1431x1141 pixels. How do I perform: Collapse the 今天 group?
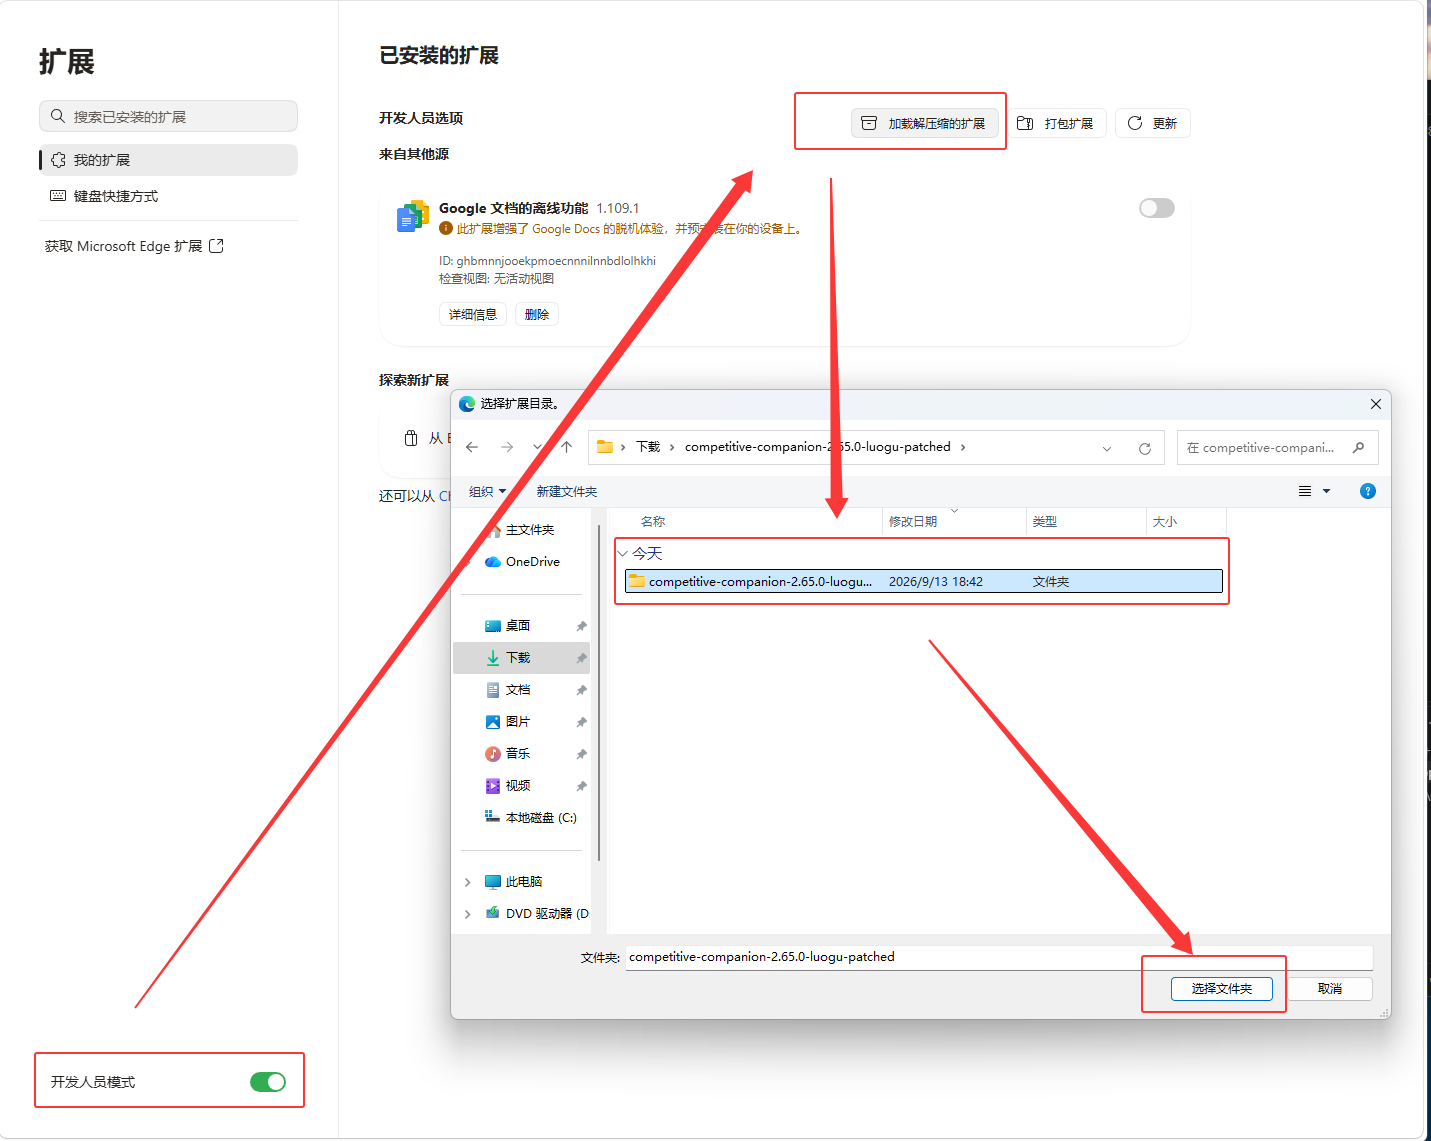coord(623,553)
